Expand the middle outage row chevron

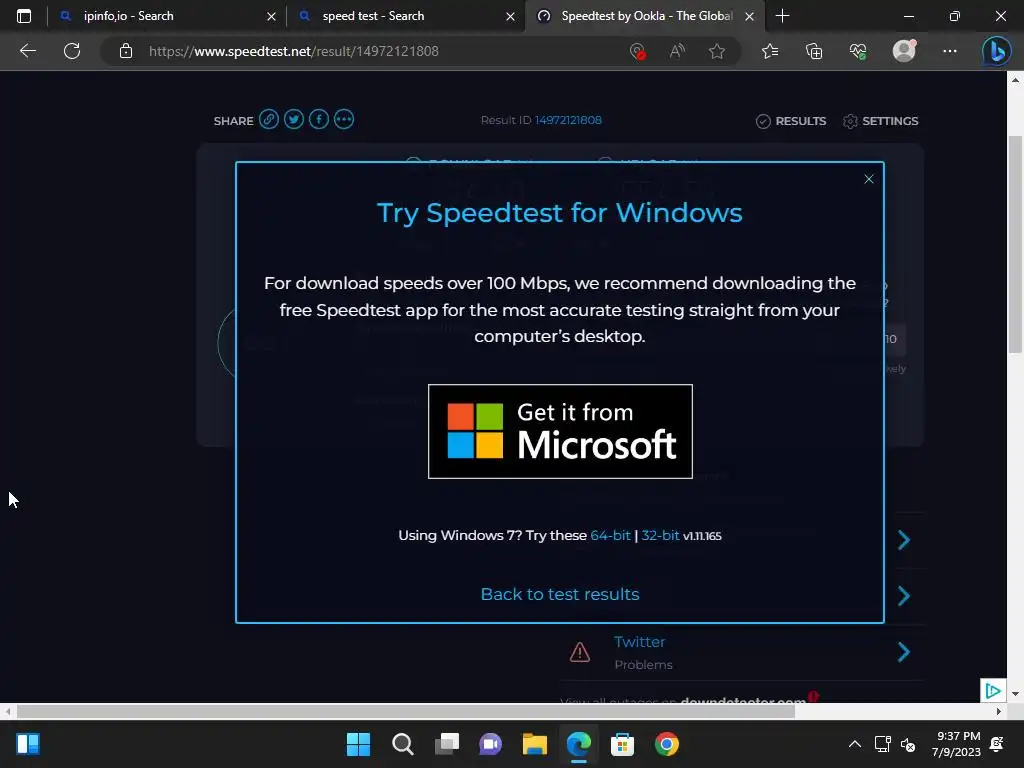(x=904, y=596)
